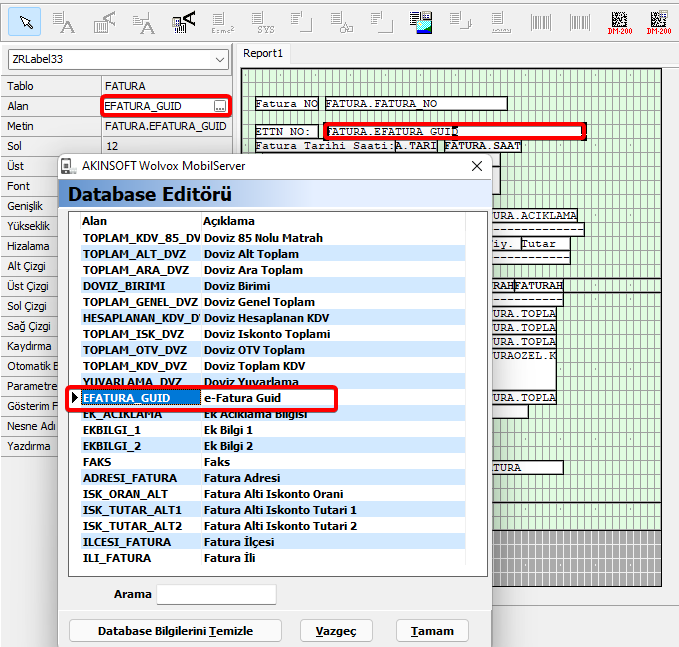Select the TOPLAM_KDV_85_DV row

[x=273, y=238]
